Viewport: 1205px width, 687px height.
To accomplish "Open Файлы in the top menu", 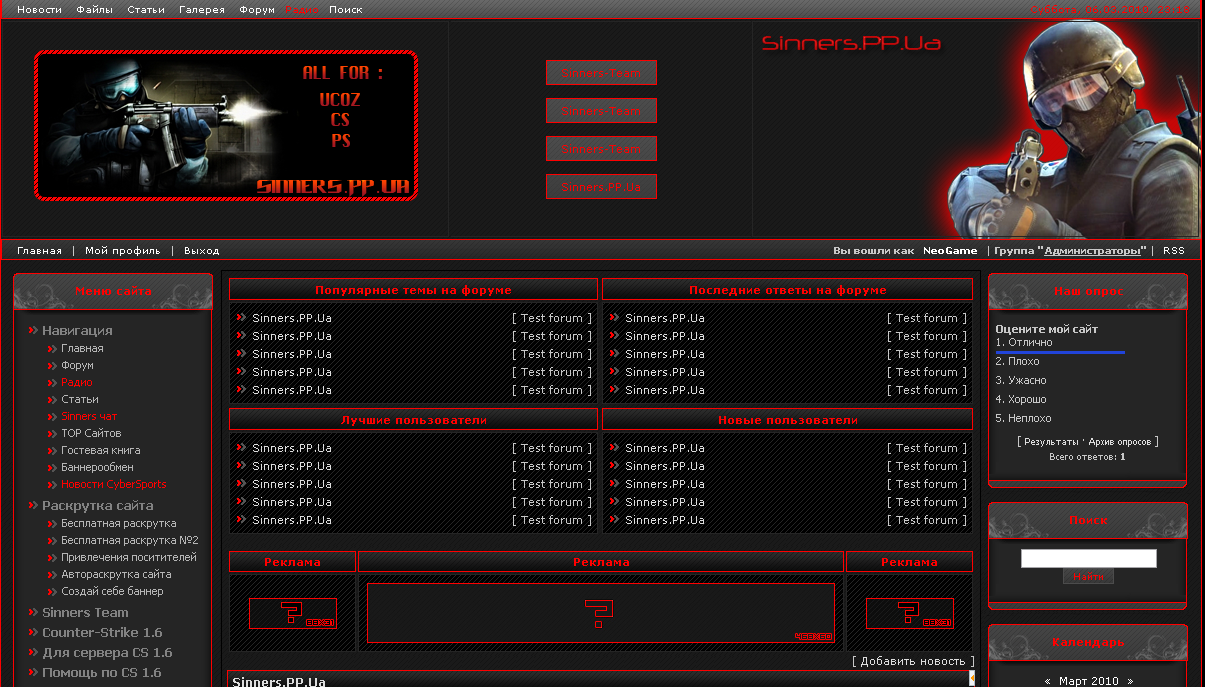I will coord(94,9).
